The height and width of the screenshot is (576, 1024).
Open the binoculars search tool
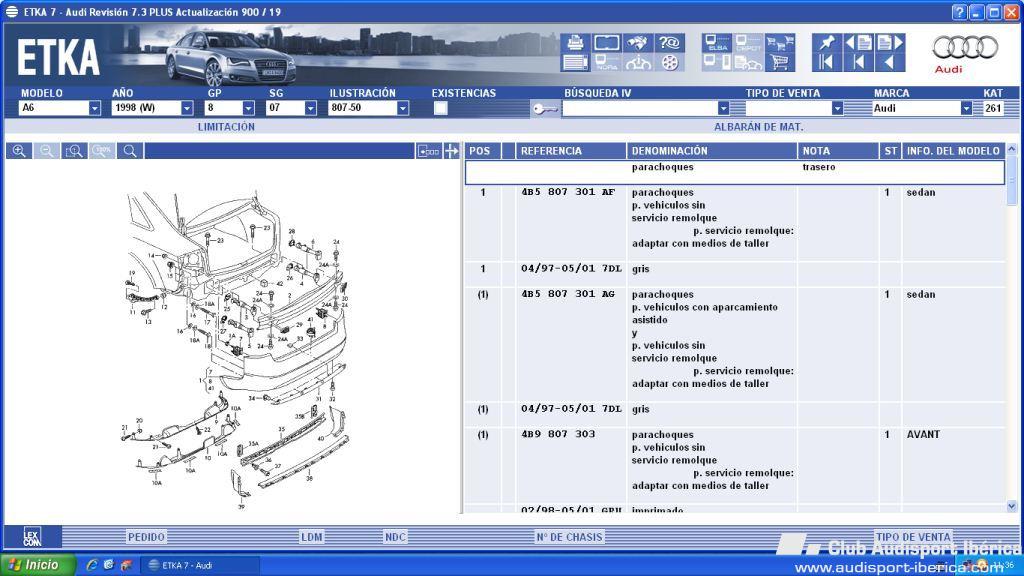[637, 43]
